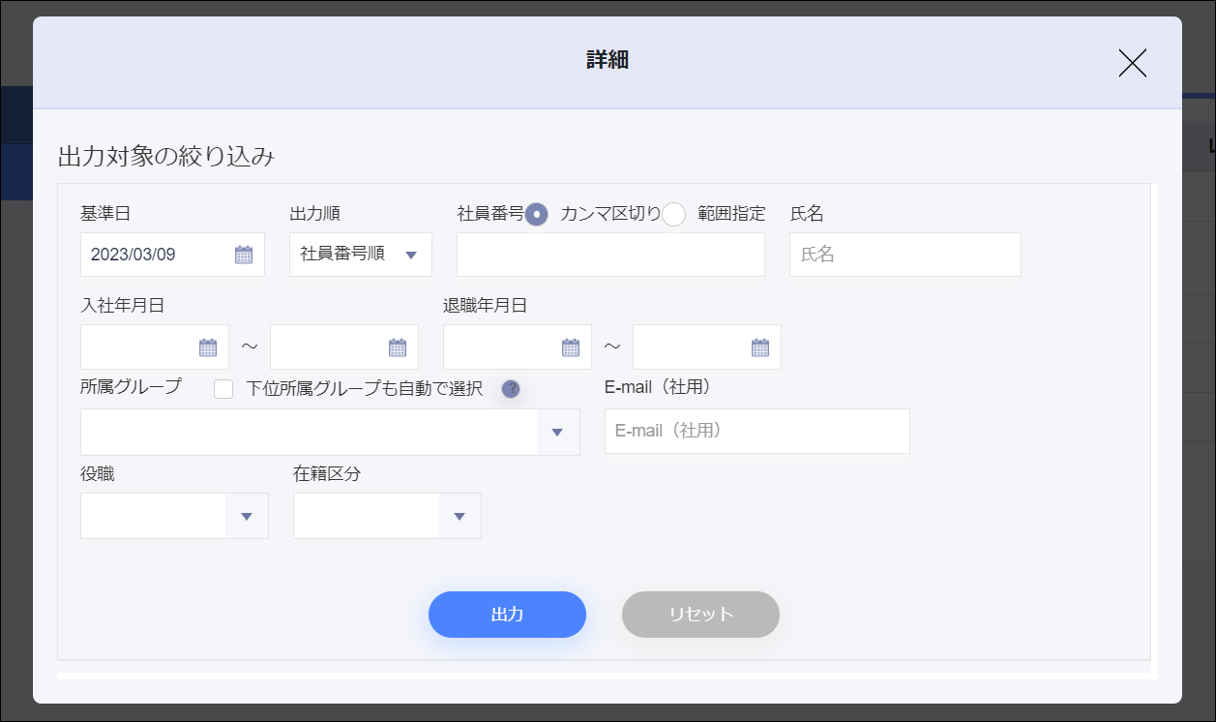
Task: Enable 下位所属グループも自動で選択 checkbox
Action: click(x=224, y=389)
